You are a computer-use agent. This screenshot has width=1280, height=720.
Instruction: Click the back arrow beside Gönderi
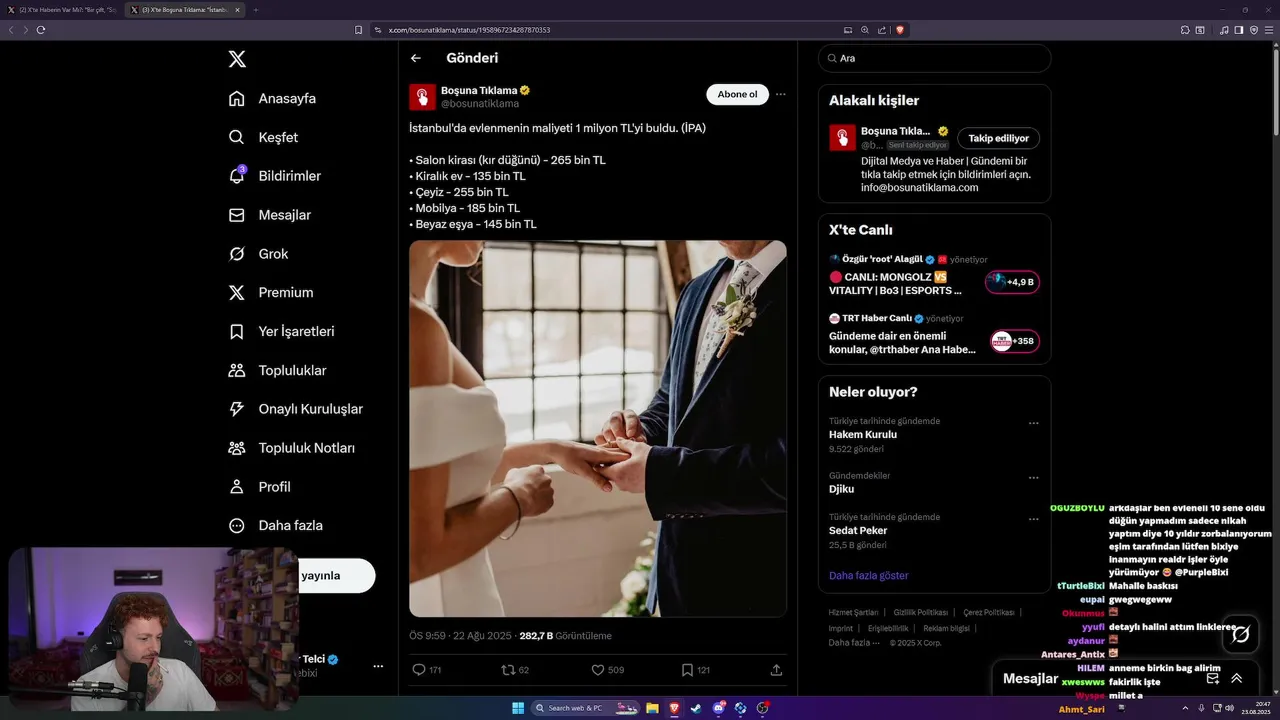click(x=416, y=58)
